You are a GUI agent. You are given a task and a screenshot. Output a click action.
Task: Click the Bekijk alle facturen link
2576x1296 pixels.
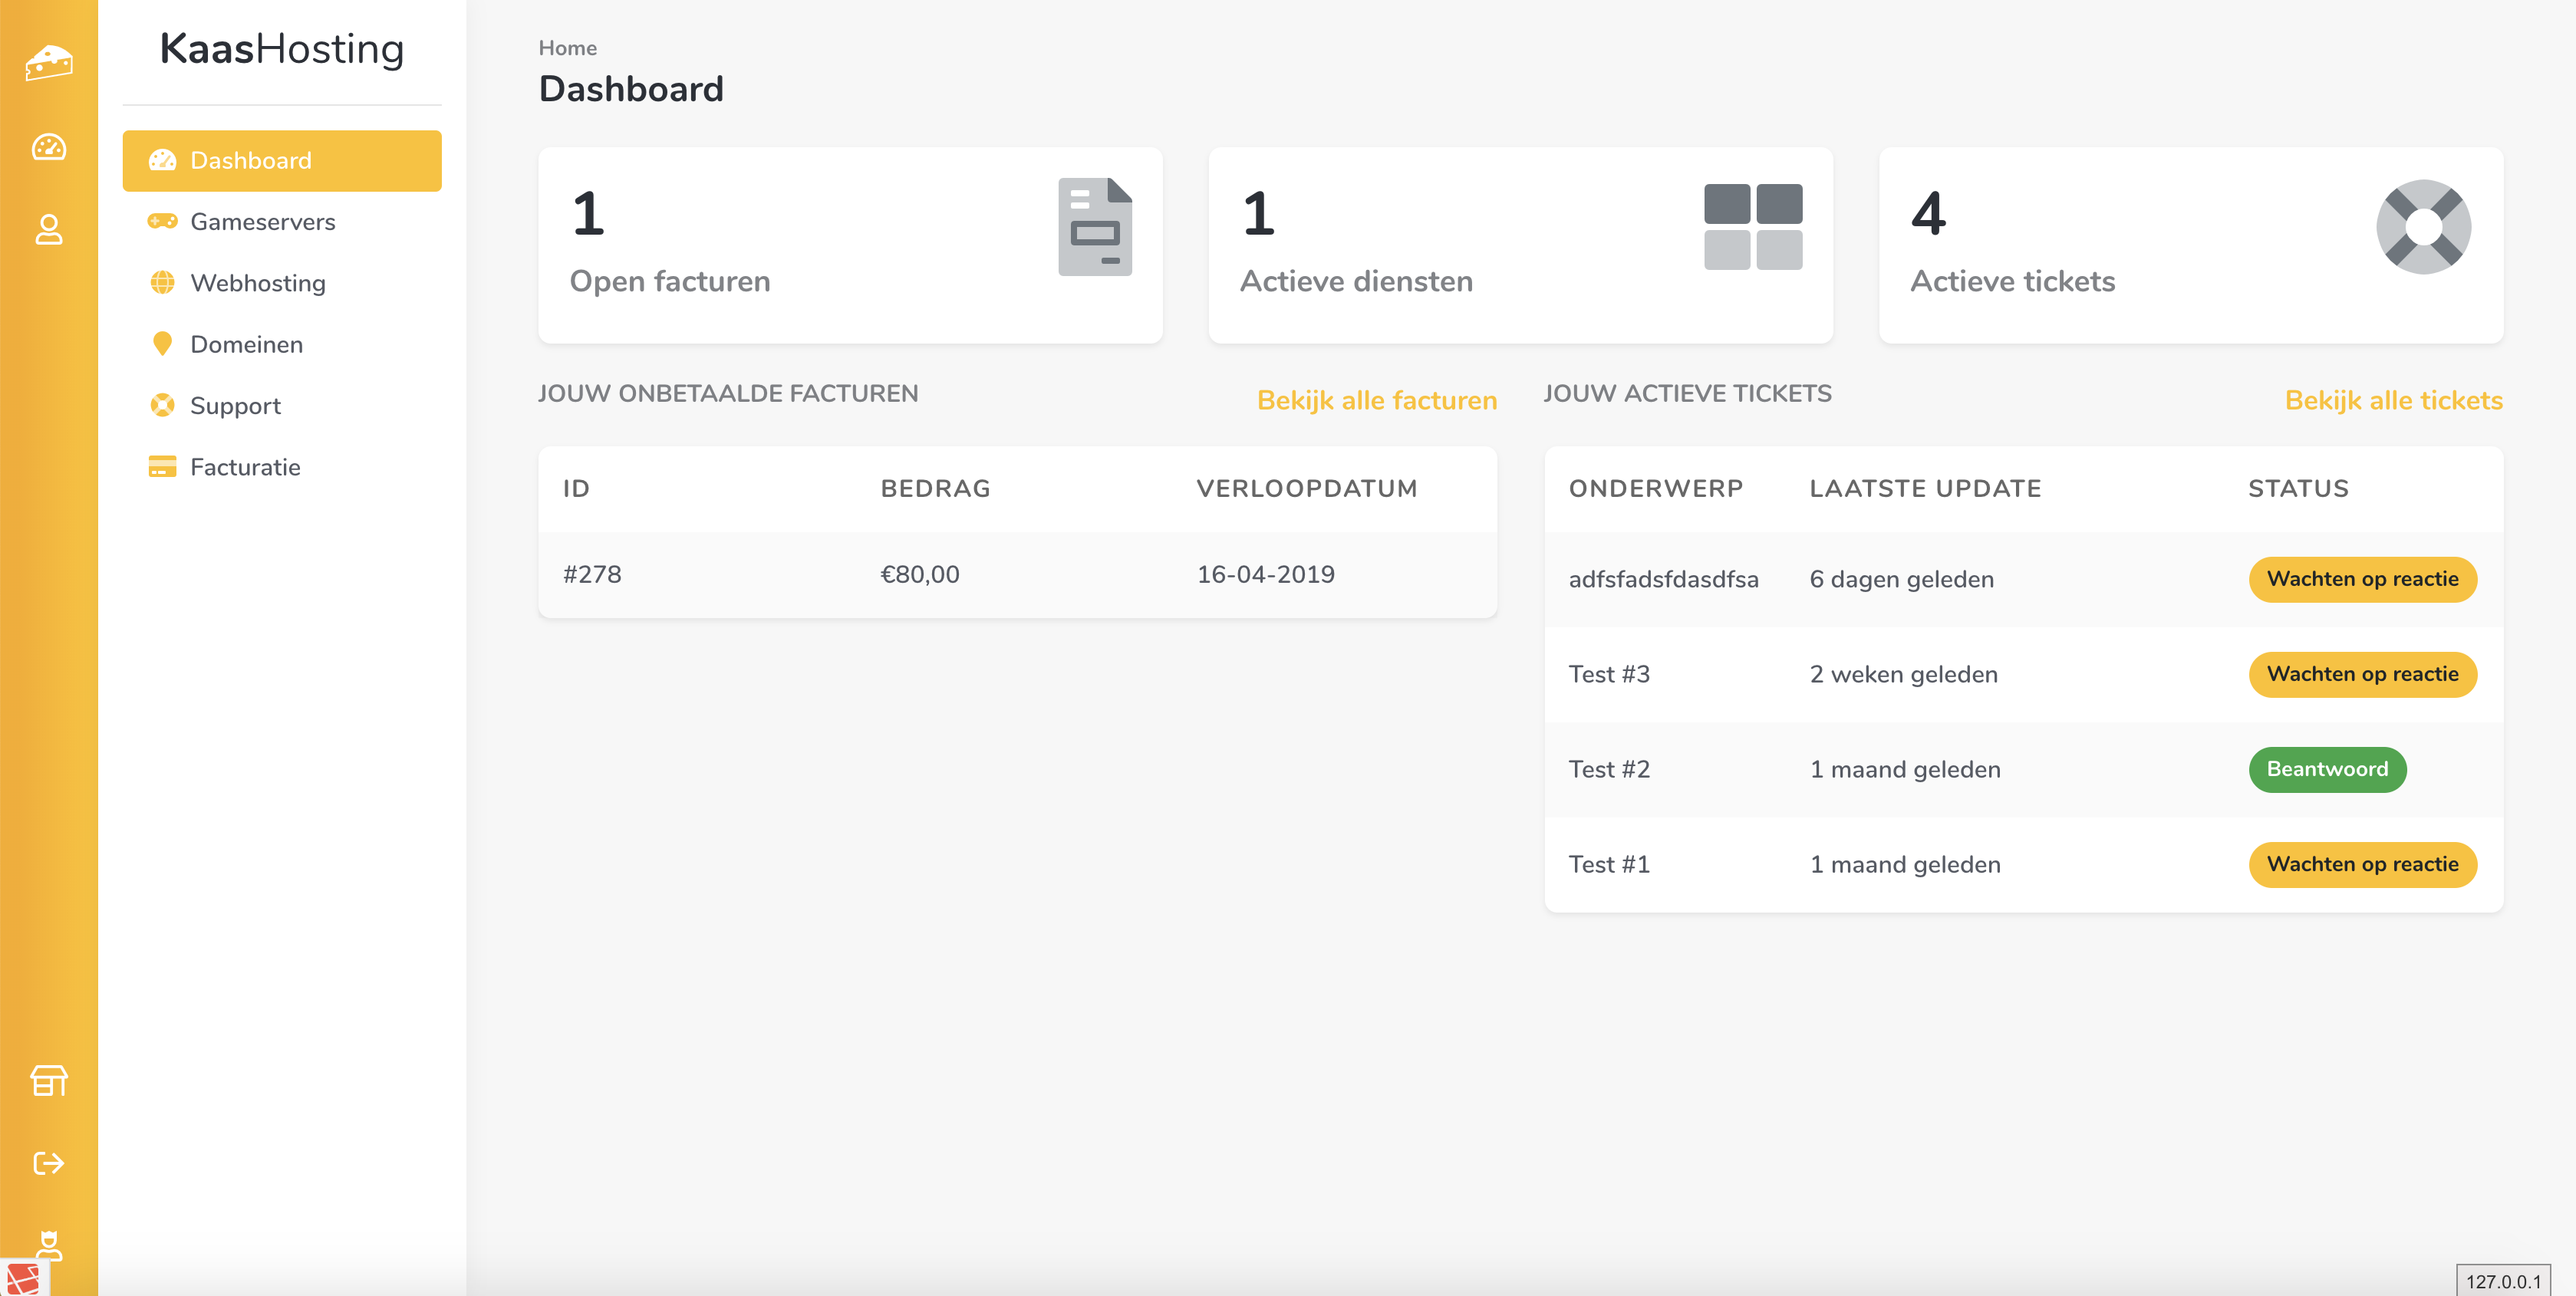1376,401
